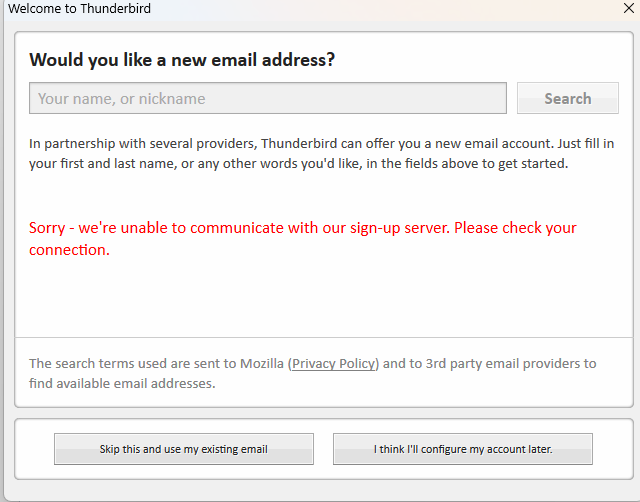Click 'find available email addresses.' footer line
This screenshot has width=640, height=502.
click(122, 383)
